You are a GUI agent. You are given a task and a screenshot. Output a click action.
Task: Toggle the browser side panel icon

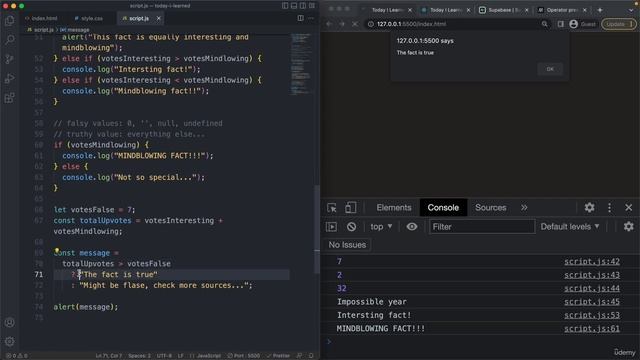click(x=561, y=24)
